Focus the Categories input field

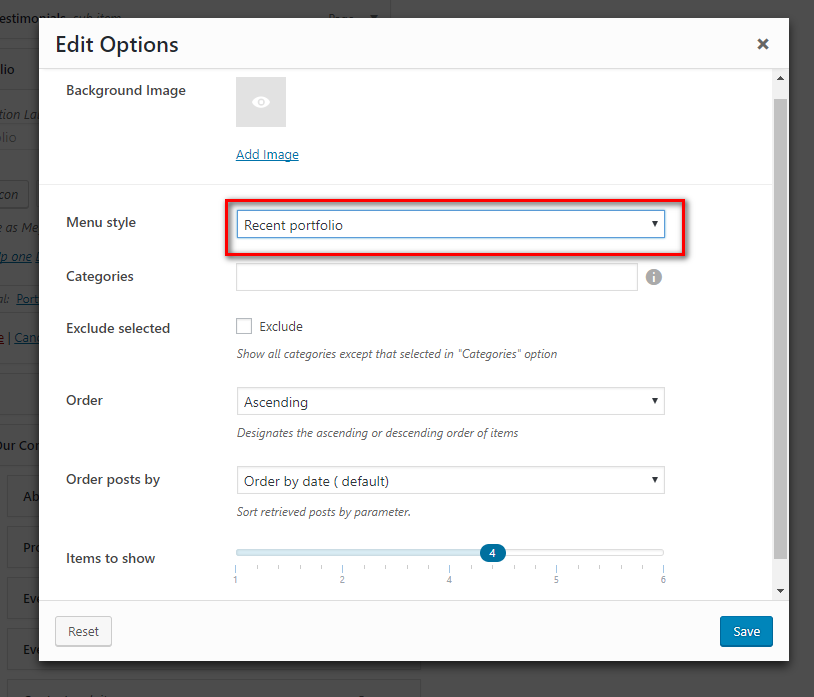click(x=436, y=277)
